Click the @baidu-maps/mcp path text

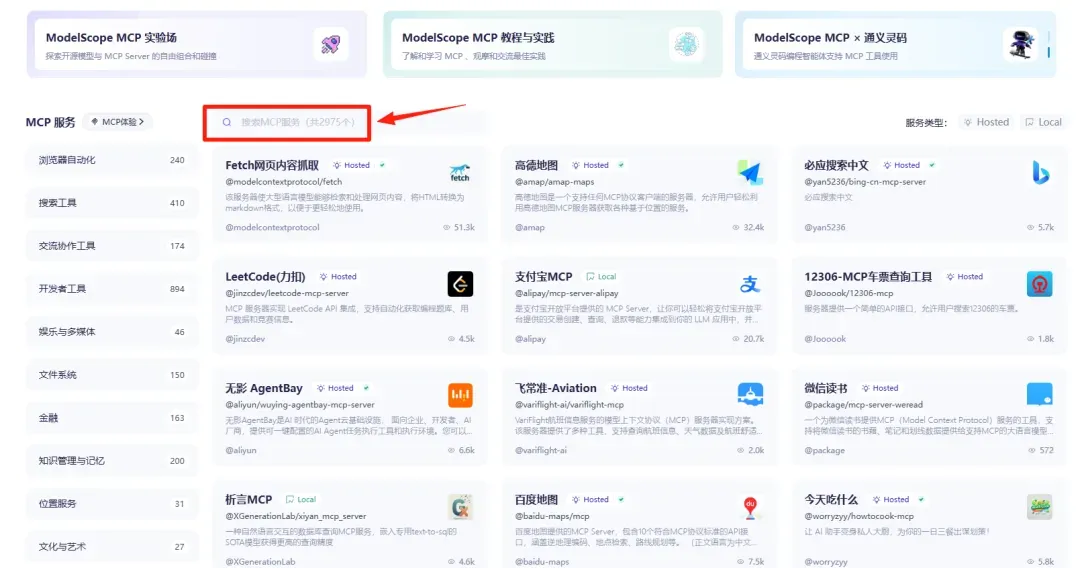(552, 516)
